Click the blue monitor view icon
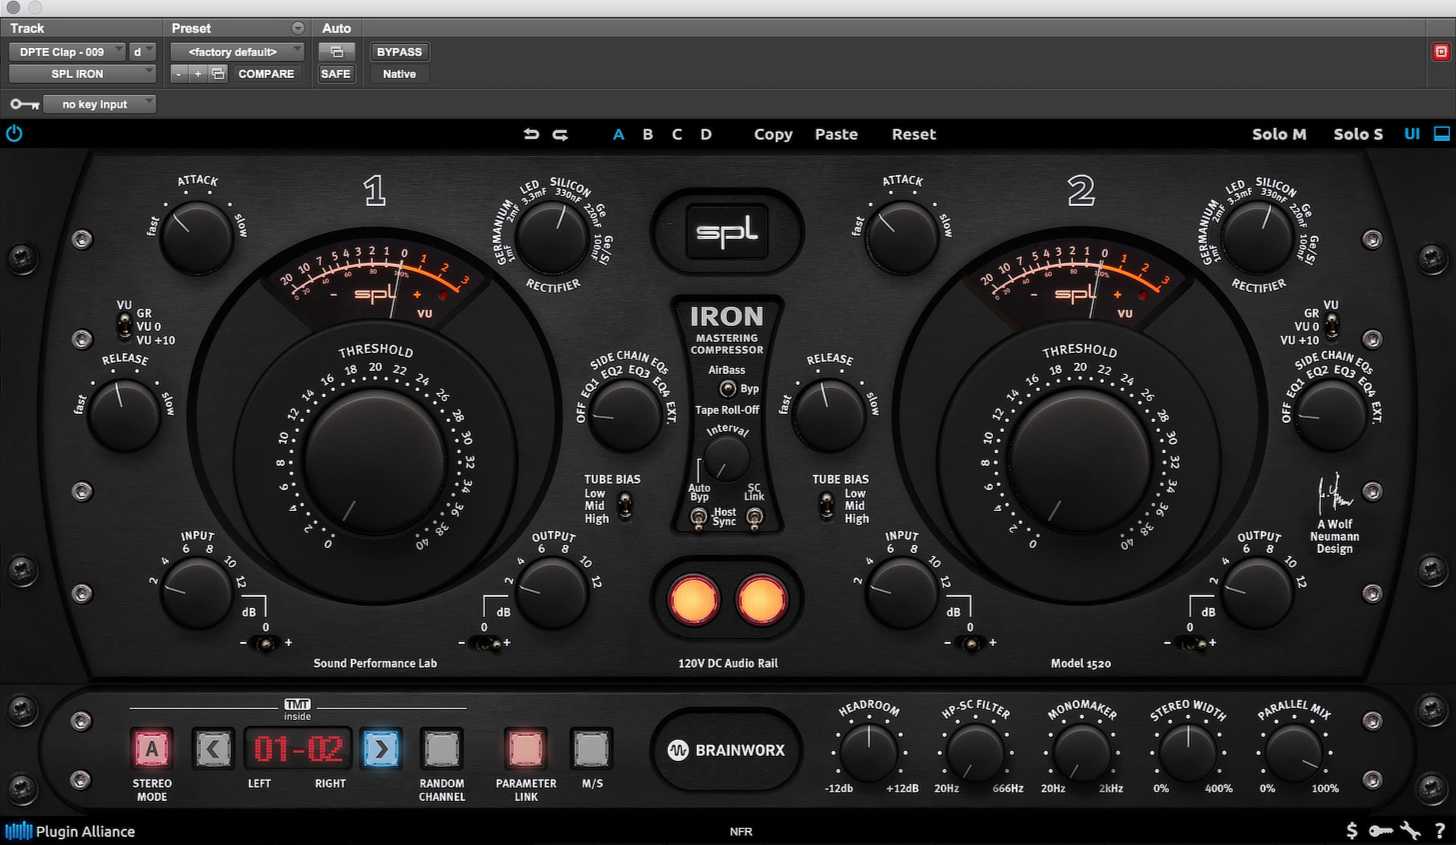 [x=1442, y=134]
